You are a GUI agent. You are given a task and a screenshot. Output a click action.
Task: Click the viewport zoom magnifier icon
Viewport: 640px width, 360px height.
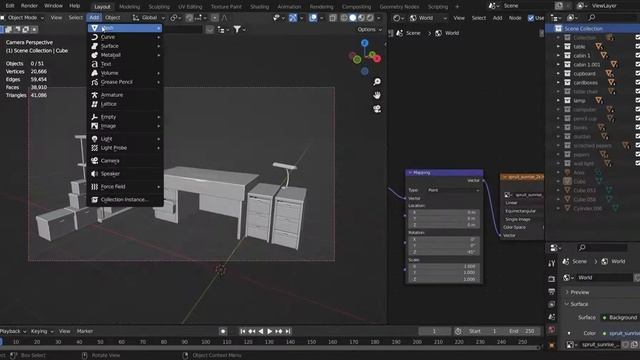(x=377, y=82)
